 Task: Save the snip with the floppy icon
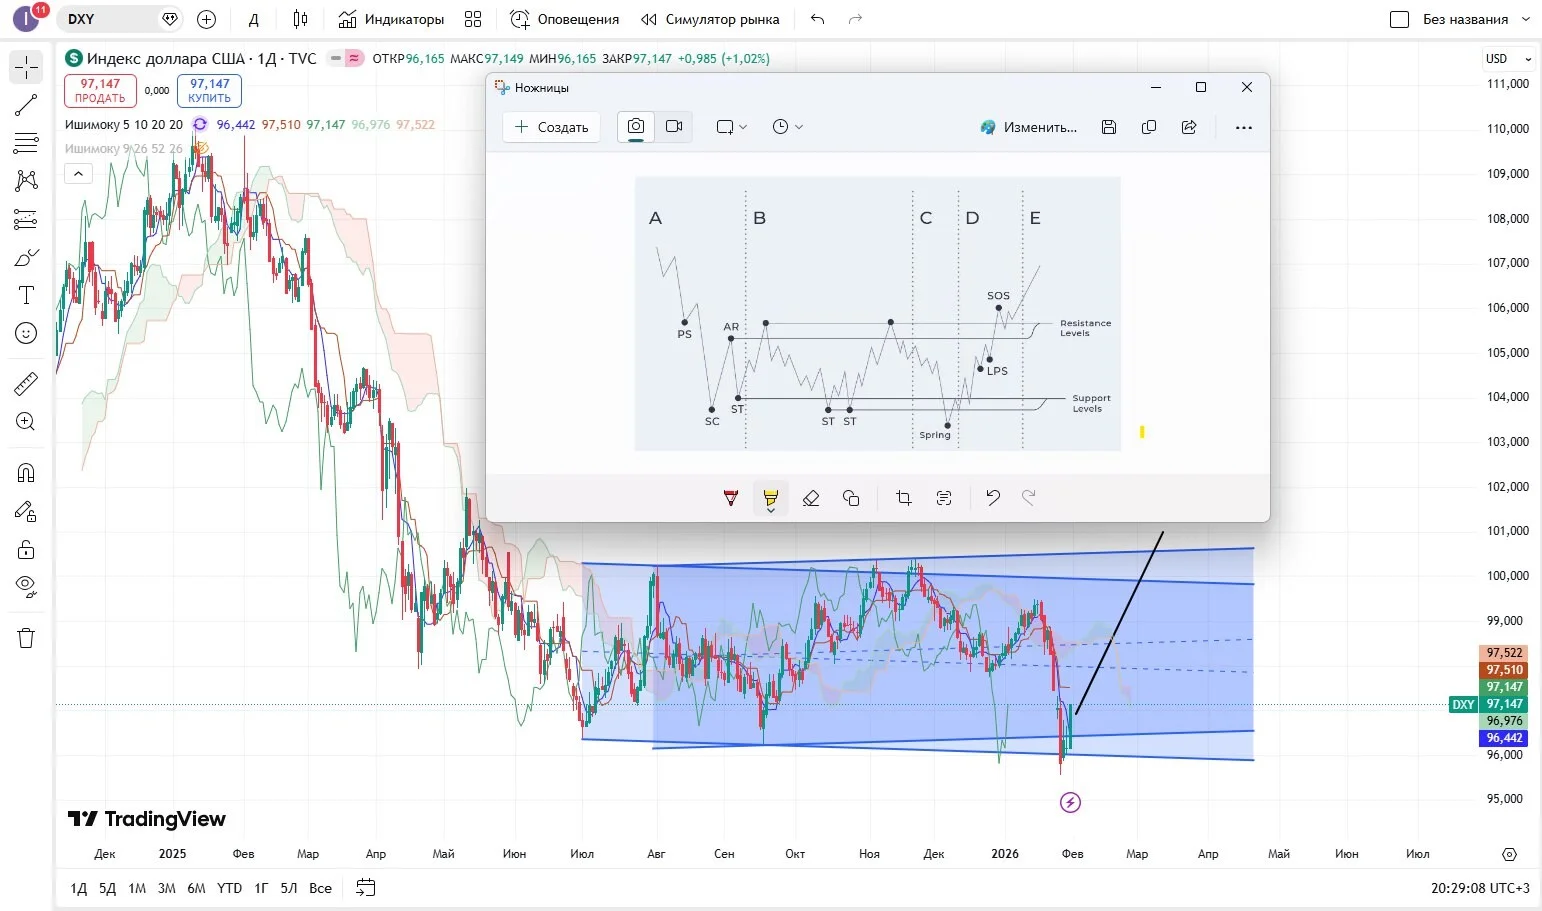click(1109, 127)
